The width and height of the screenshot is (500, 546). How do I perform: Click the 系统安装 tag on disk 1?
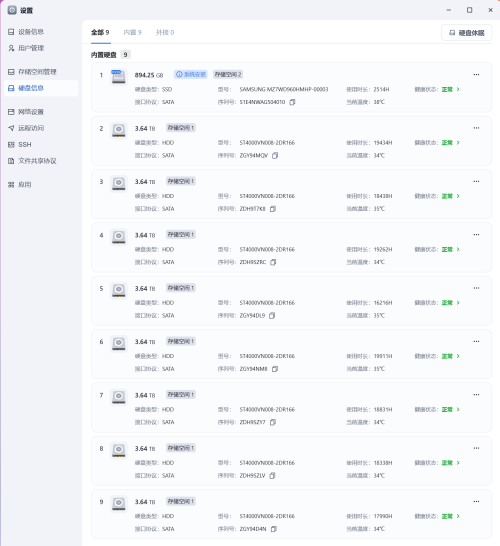191,74
